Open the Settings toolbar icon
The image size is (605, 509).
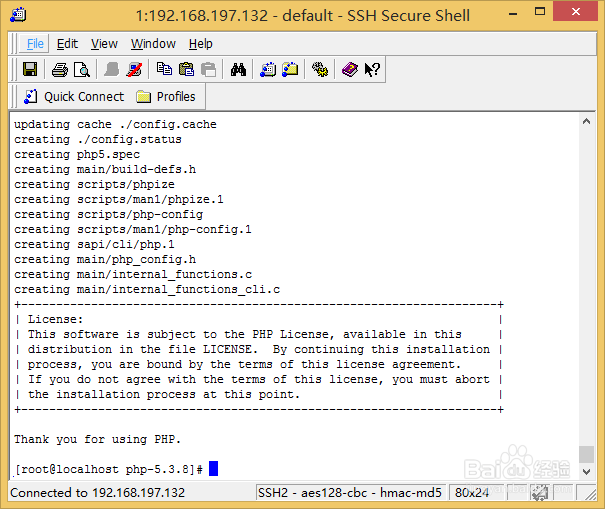[x=320, y=70]
